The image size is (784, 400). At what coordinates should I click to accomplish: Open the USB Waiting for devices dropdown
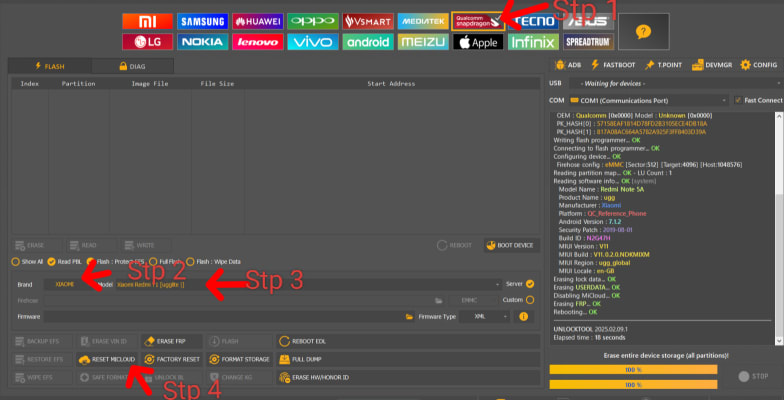pyautogui.click(x=674, y=84)
